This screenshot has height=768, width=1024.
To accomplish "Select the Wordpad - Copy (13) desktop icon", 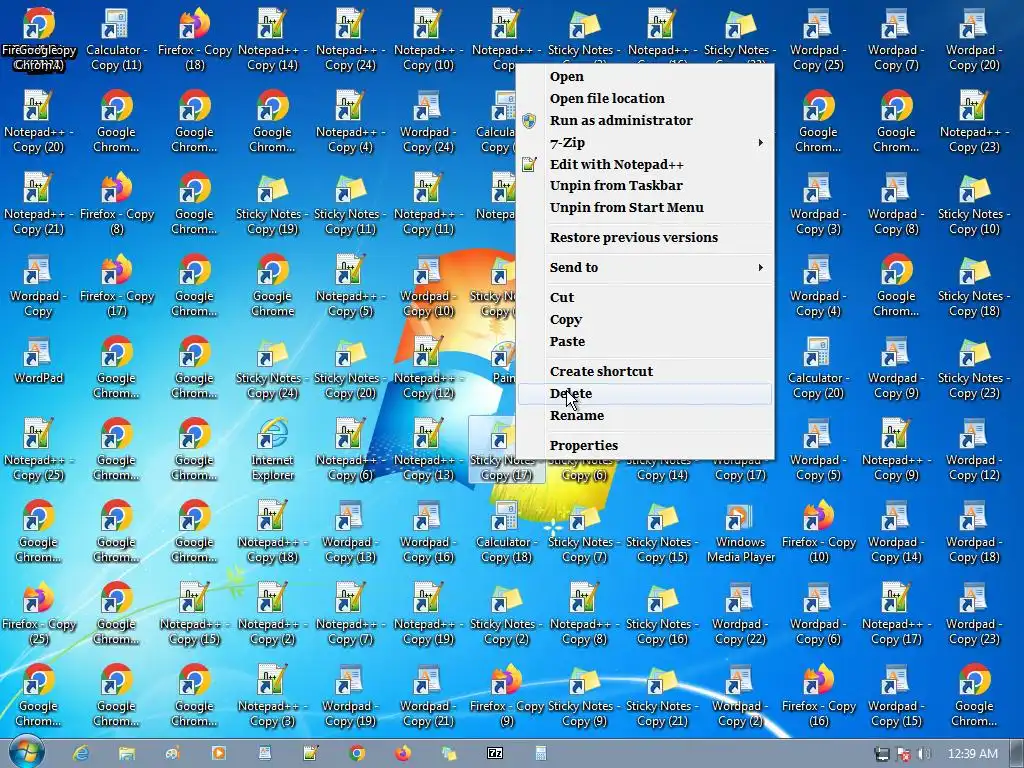I will point(350,532).
